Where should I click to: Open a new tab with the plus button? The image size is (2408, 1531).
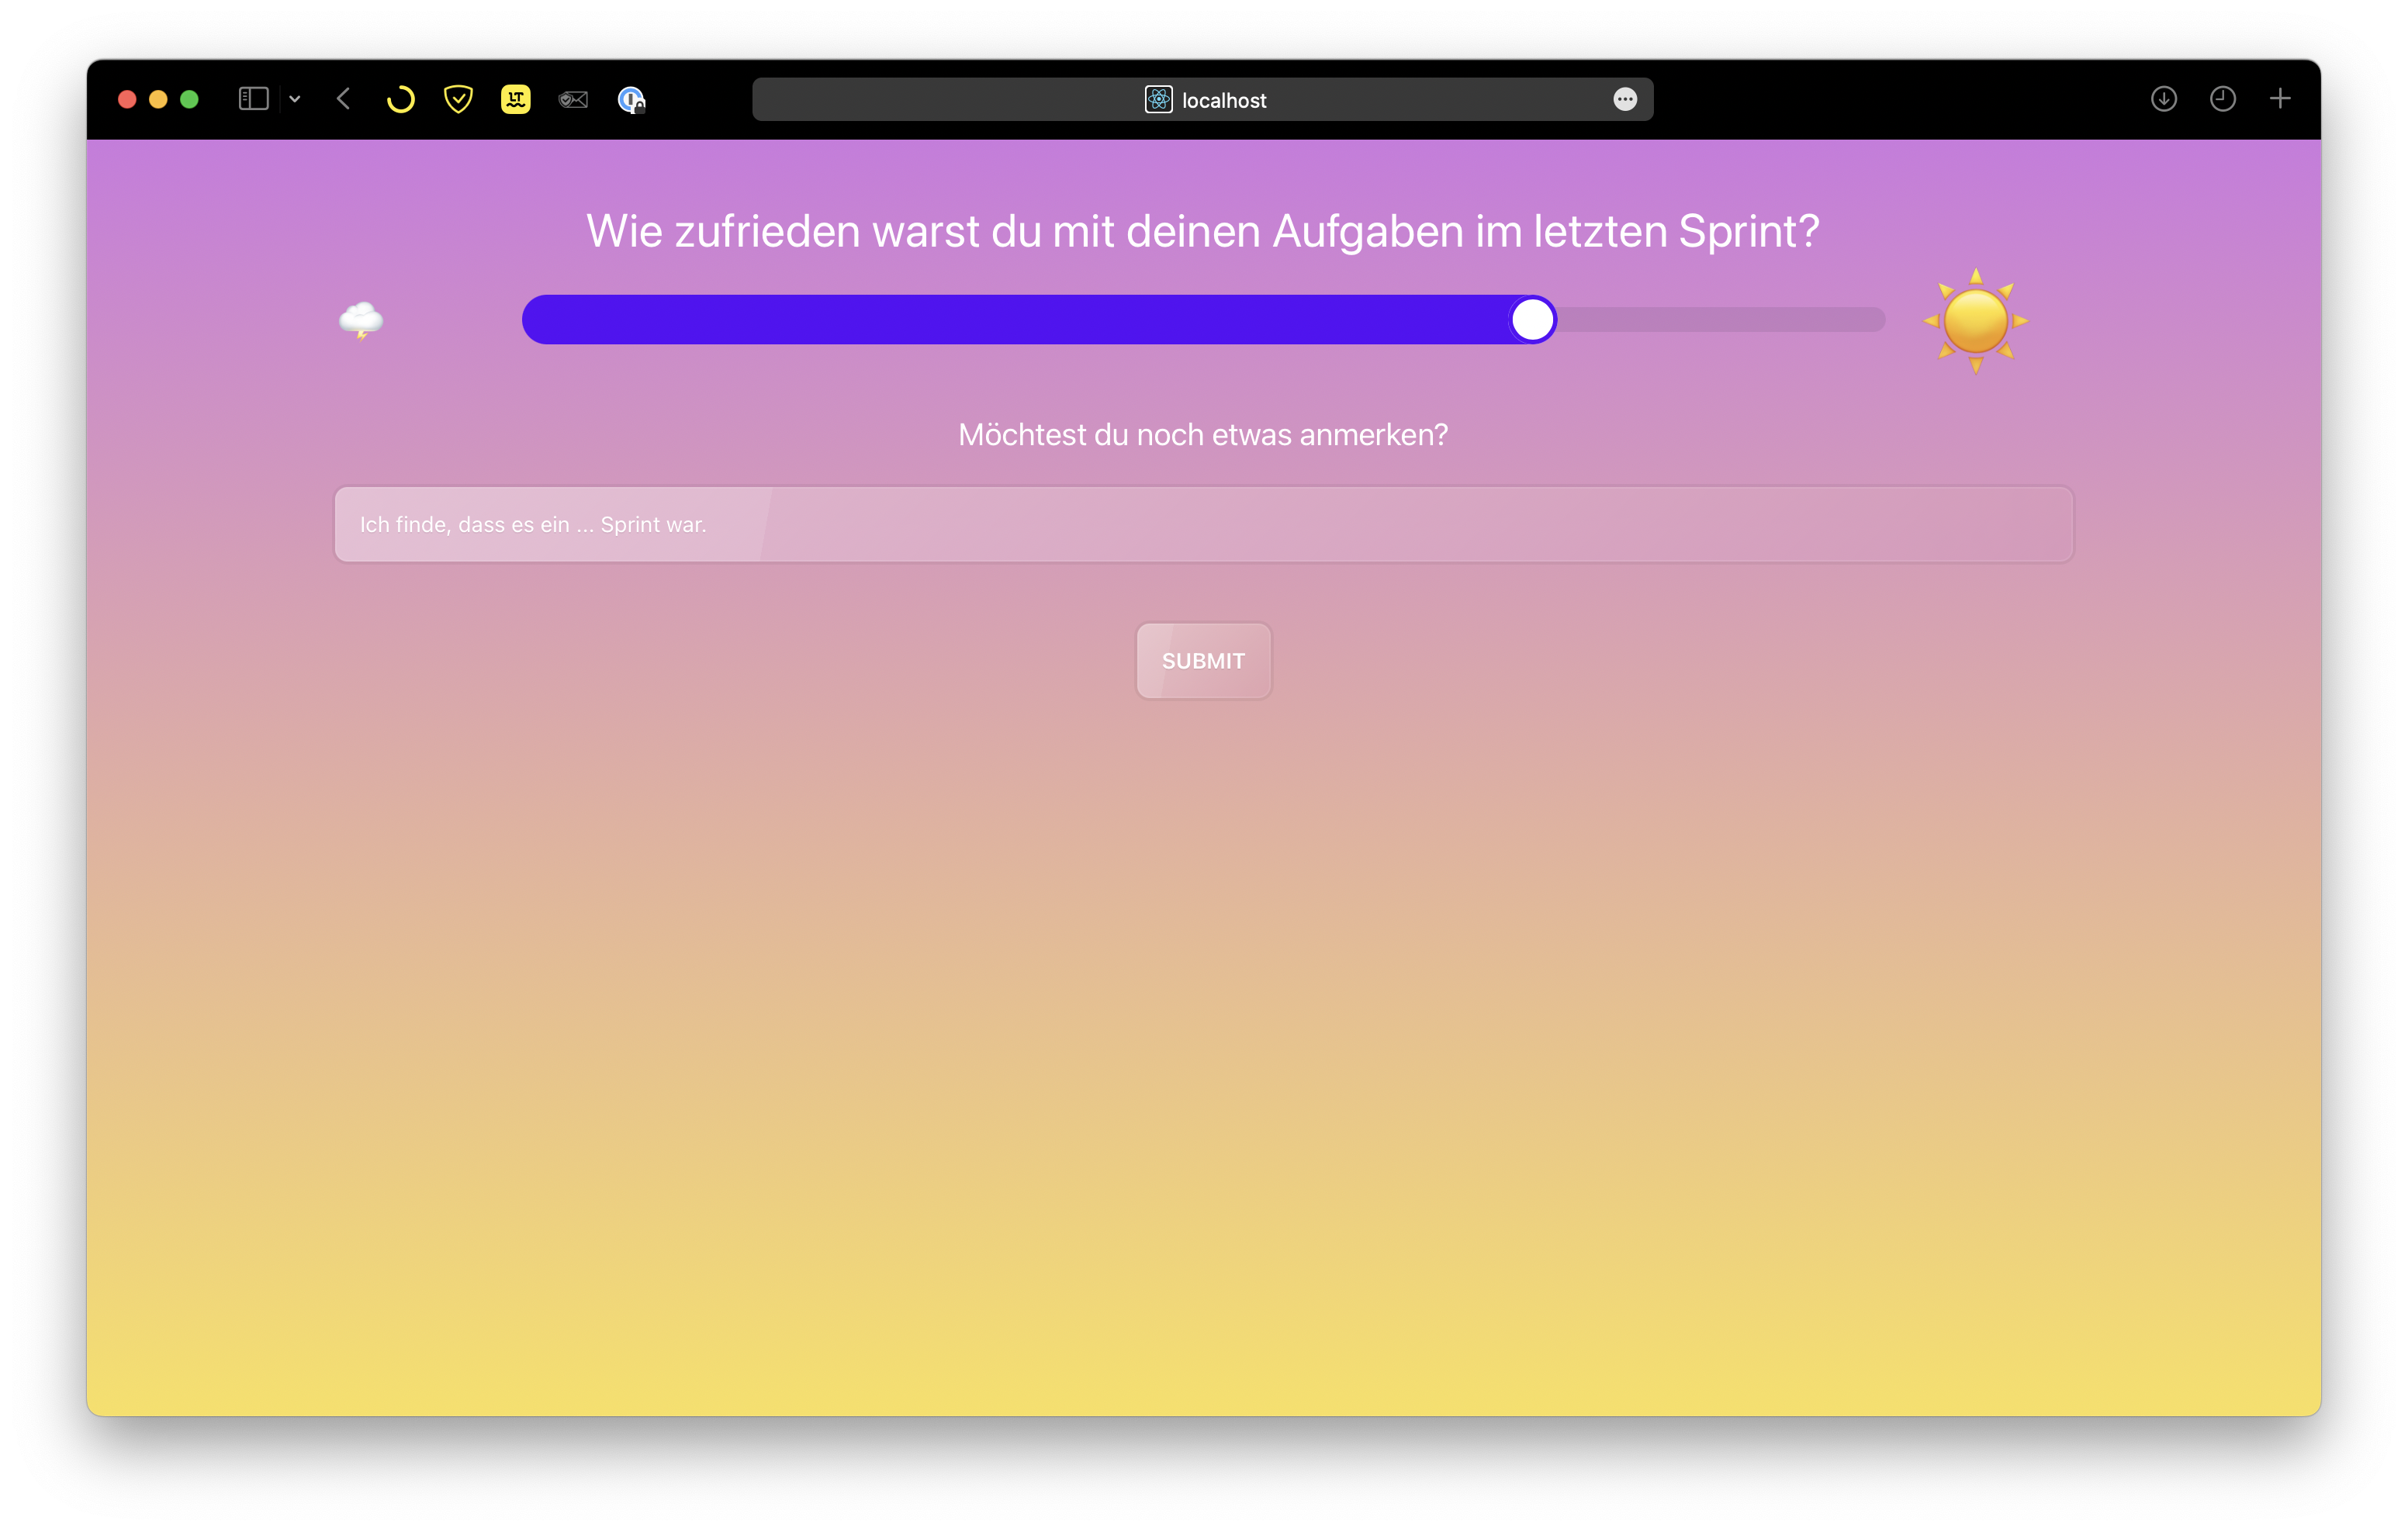[x=2280, y=99]
